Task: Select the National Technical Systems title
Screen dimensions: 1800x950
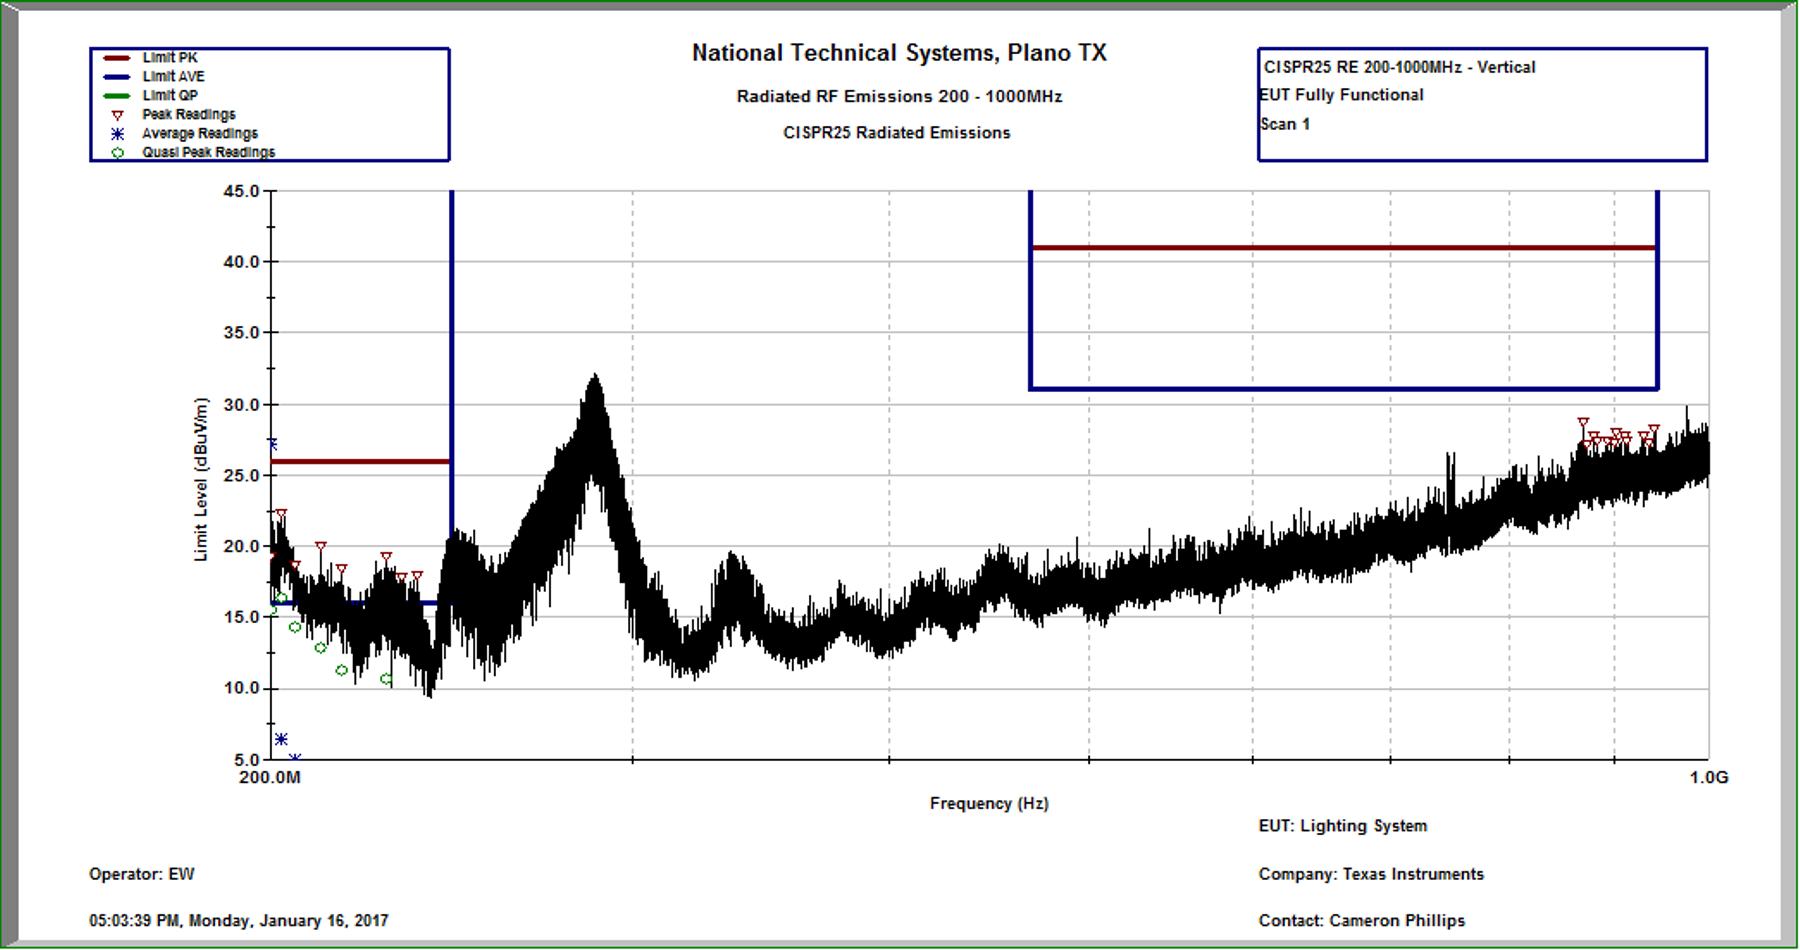Action: point(899,53)
